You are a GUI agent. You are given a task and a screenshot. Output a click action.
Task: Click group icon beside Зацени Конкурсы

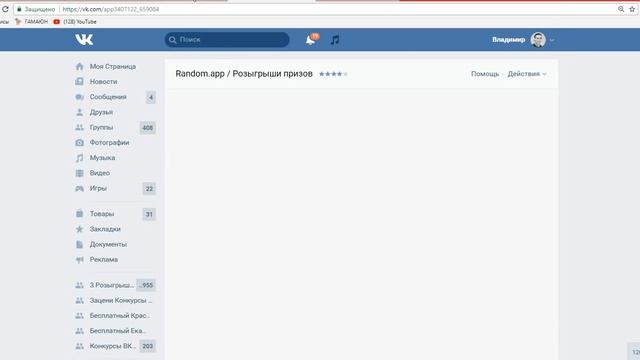pos(80,300)
